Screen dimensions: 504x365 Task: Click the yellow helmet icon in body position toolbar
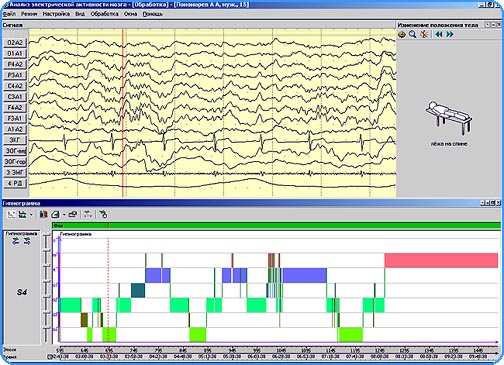[402, 34]
